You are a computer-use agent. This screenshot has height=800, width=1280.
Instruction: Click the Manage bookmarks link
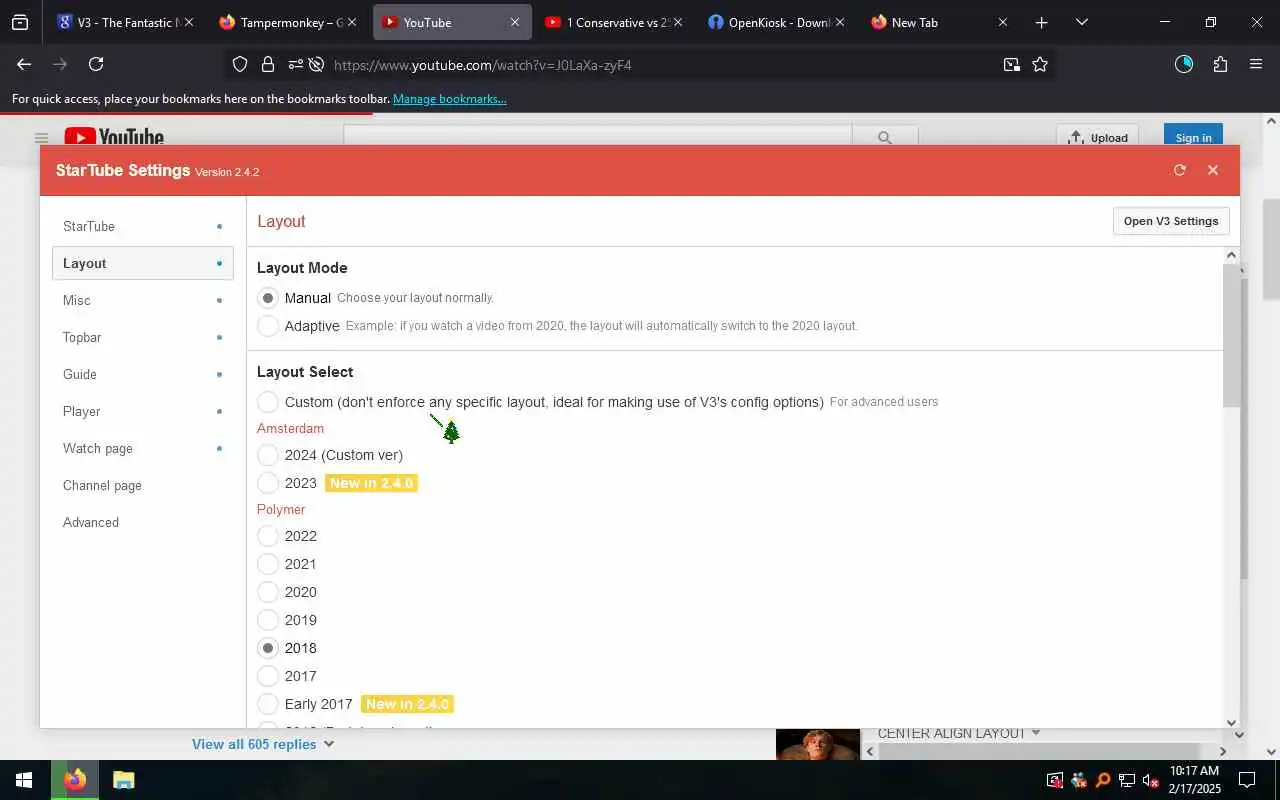click(x=449, y=99)
